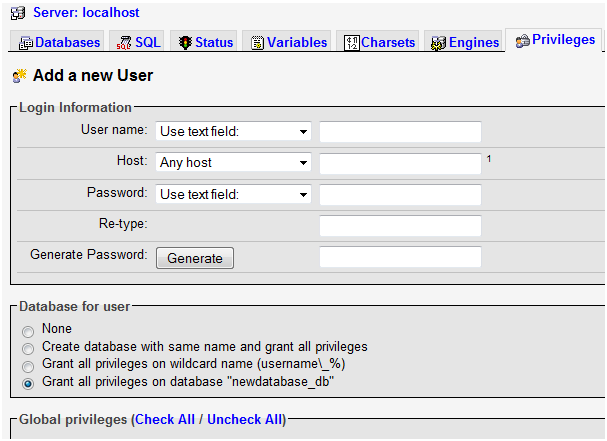Click the Databases tab icon

pyautogui.click(x=26, y=43)
